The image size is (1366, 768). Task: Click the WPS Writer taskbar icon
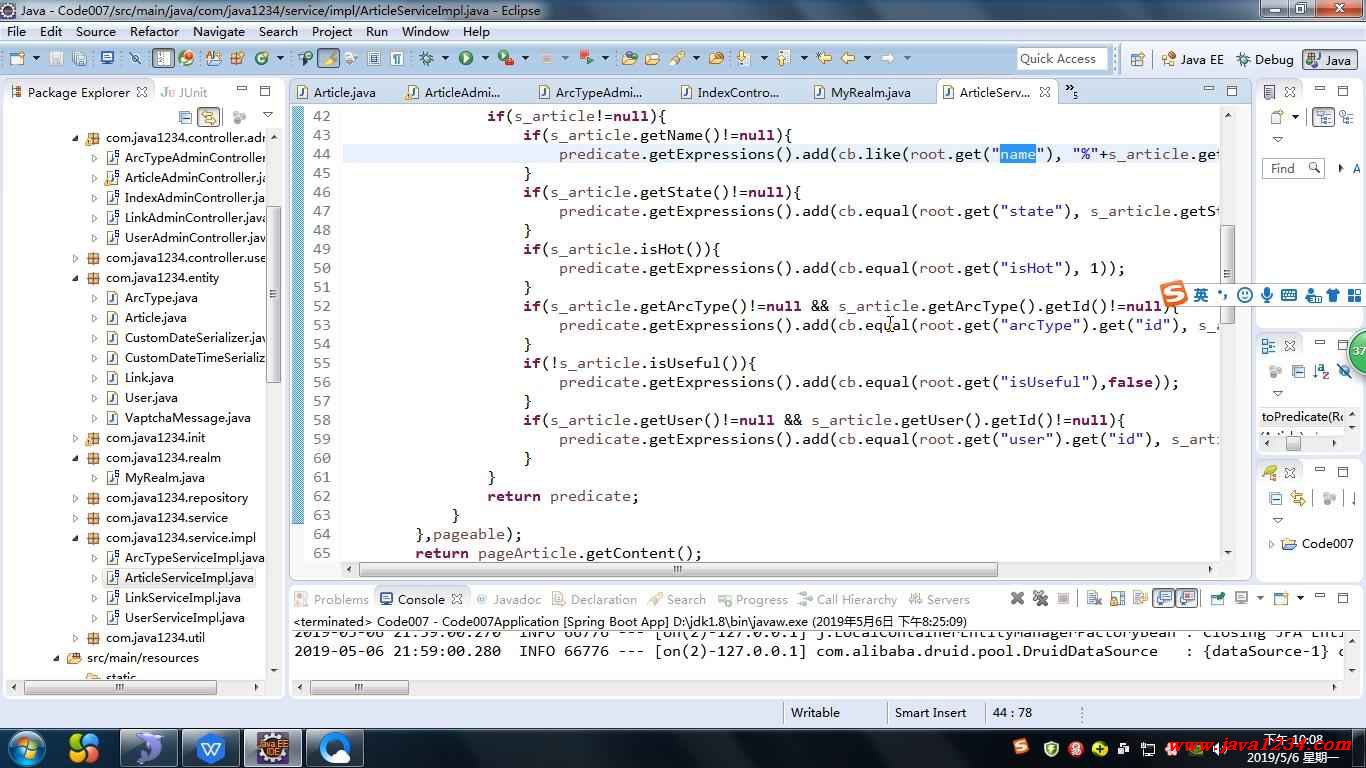coord(211,747)
